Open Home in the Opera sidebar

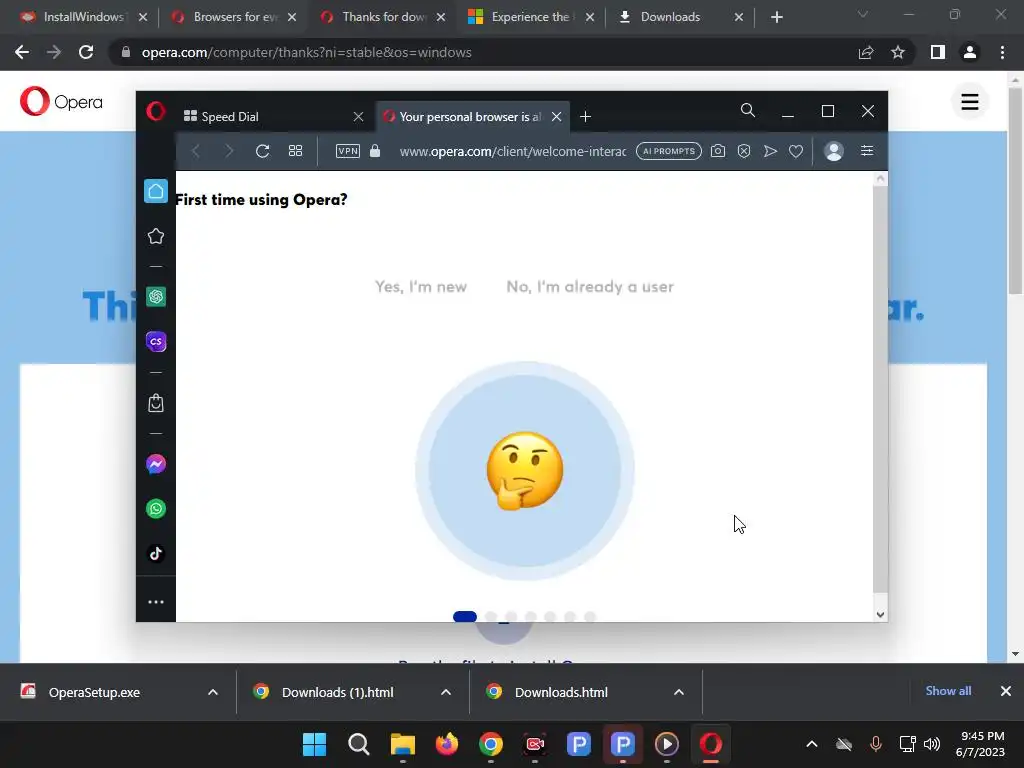(155, 191)
